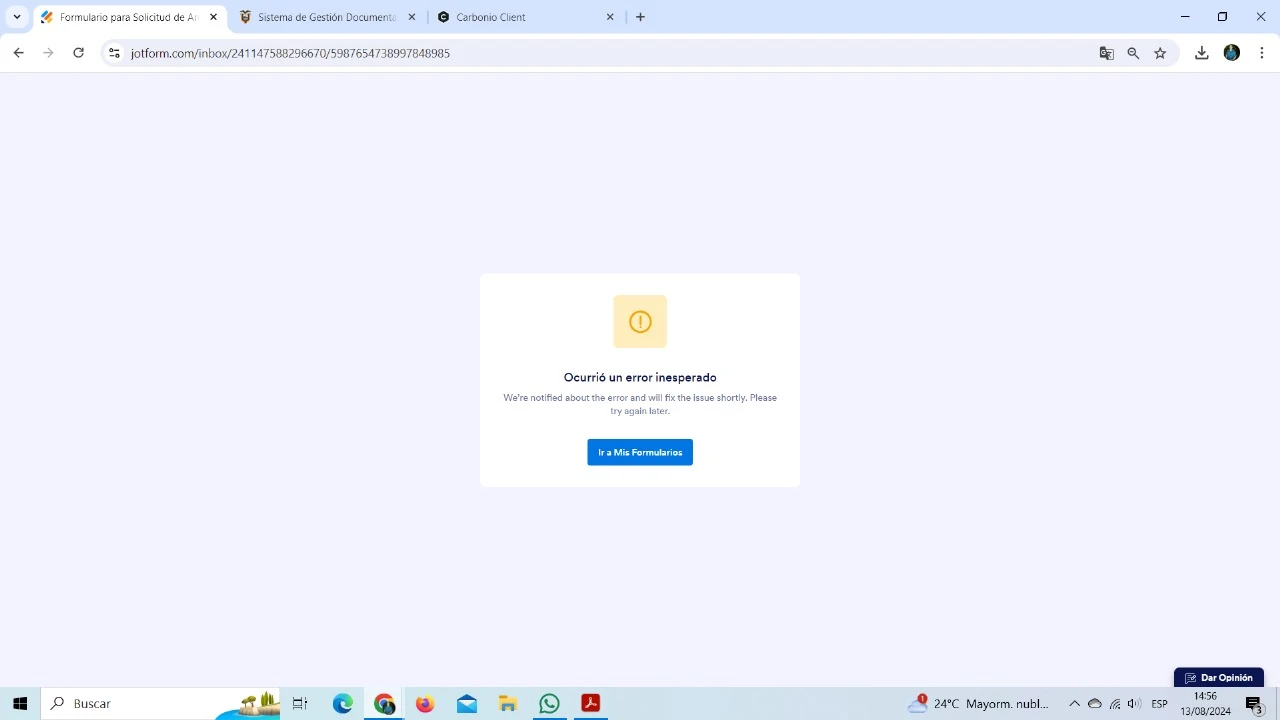Image resolution: width=1280 pixels, height=720 pixels.
Task: Reload the Jotform error page
Action: (79, 53)
